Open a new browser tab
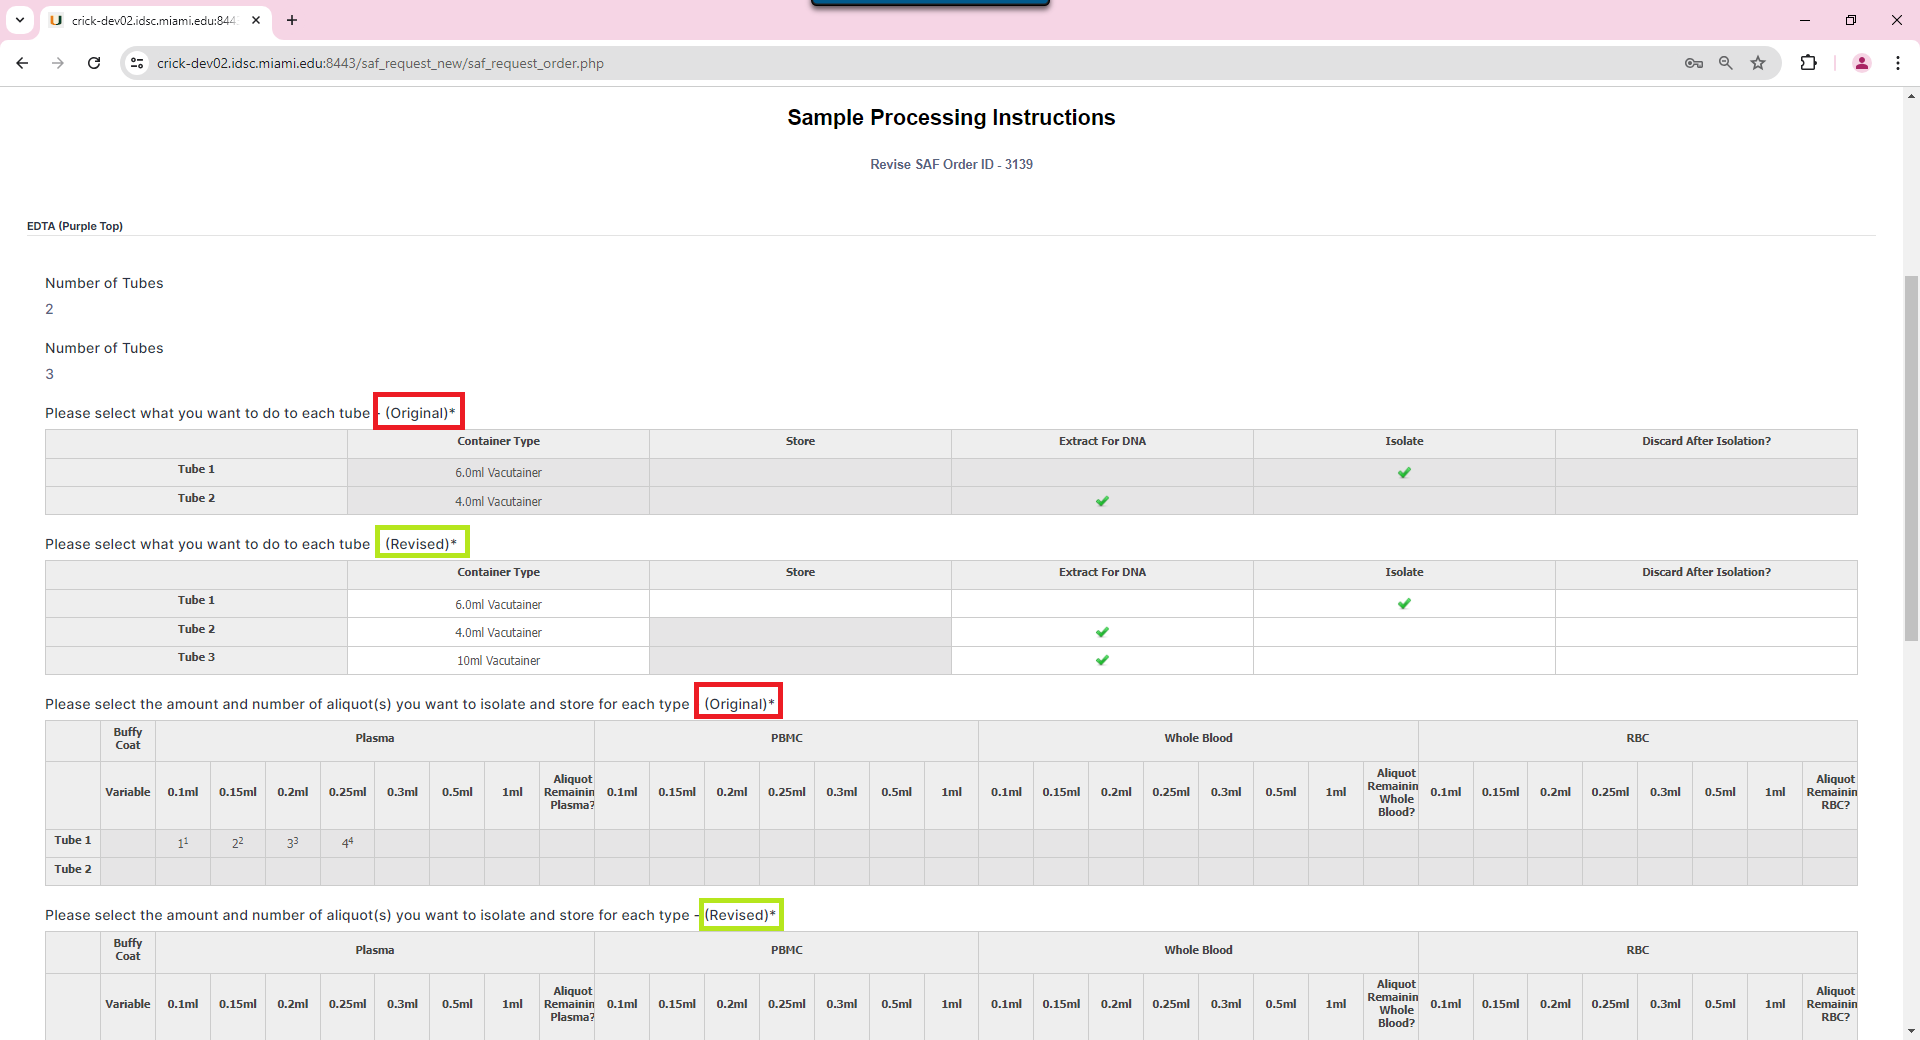 (292, 20)
